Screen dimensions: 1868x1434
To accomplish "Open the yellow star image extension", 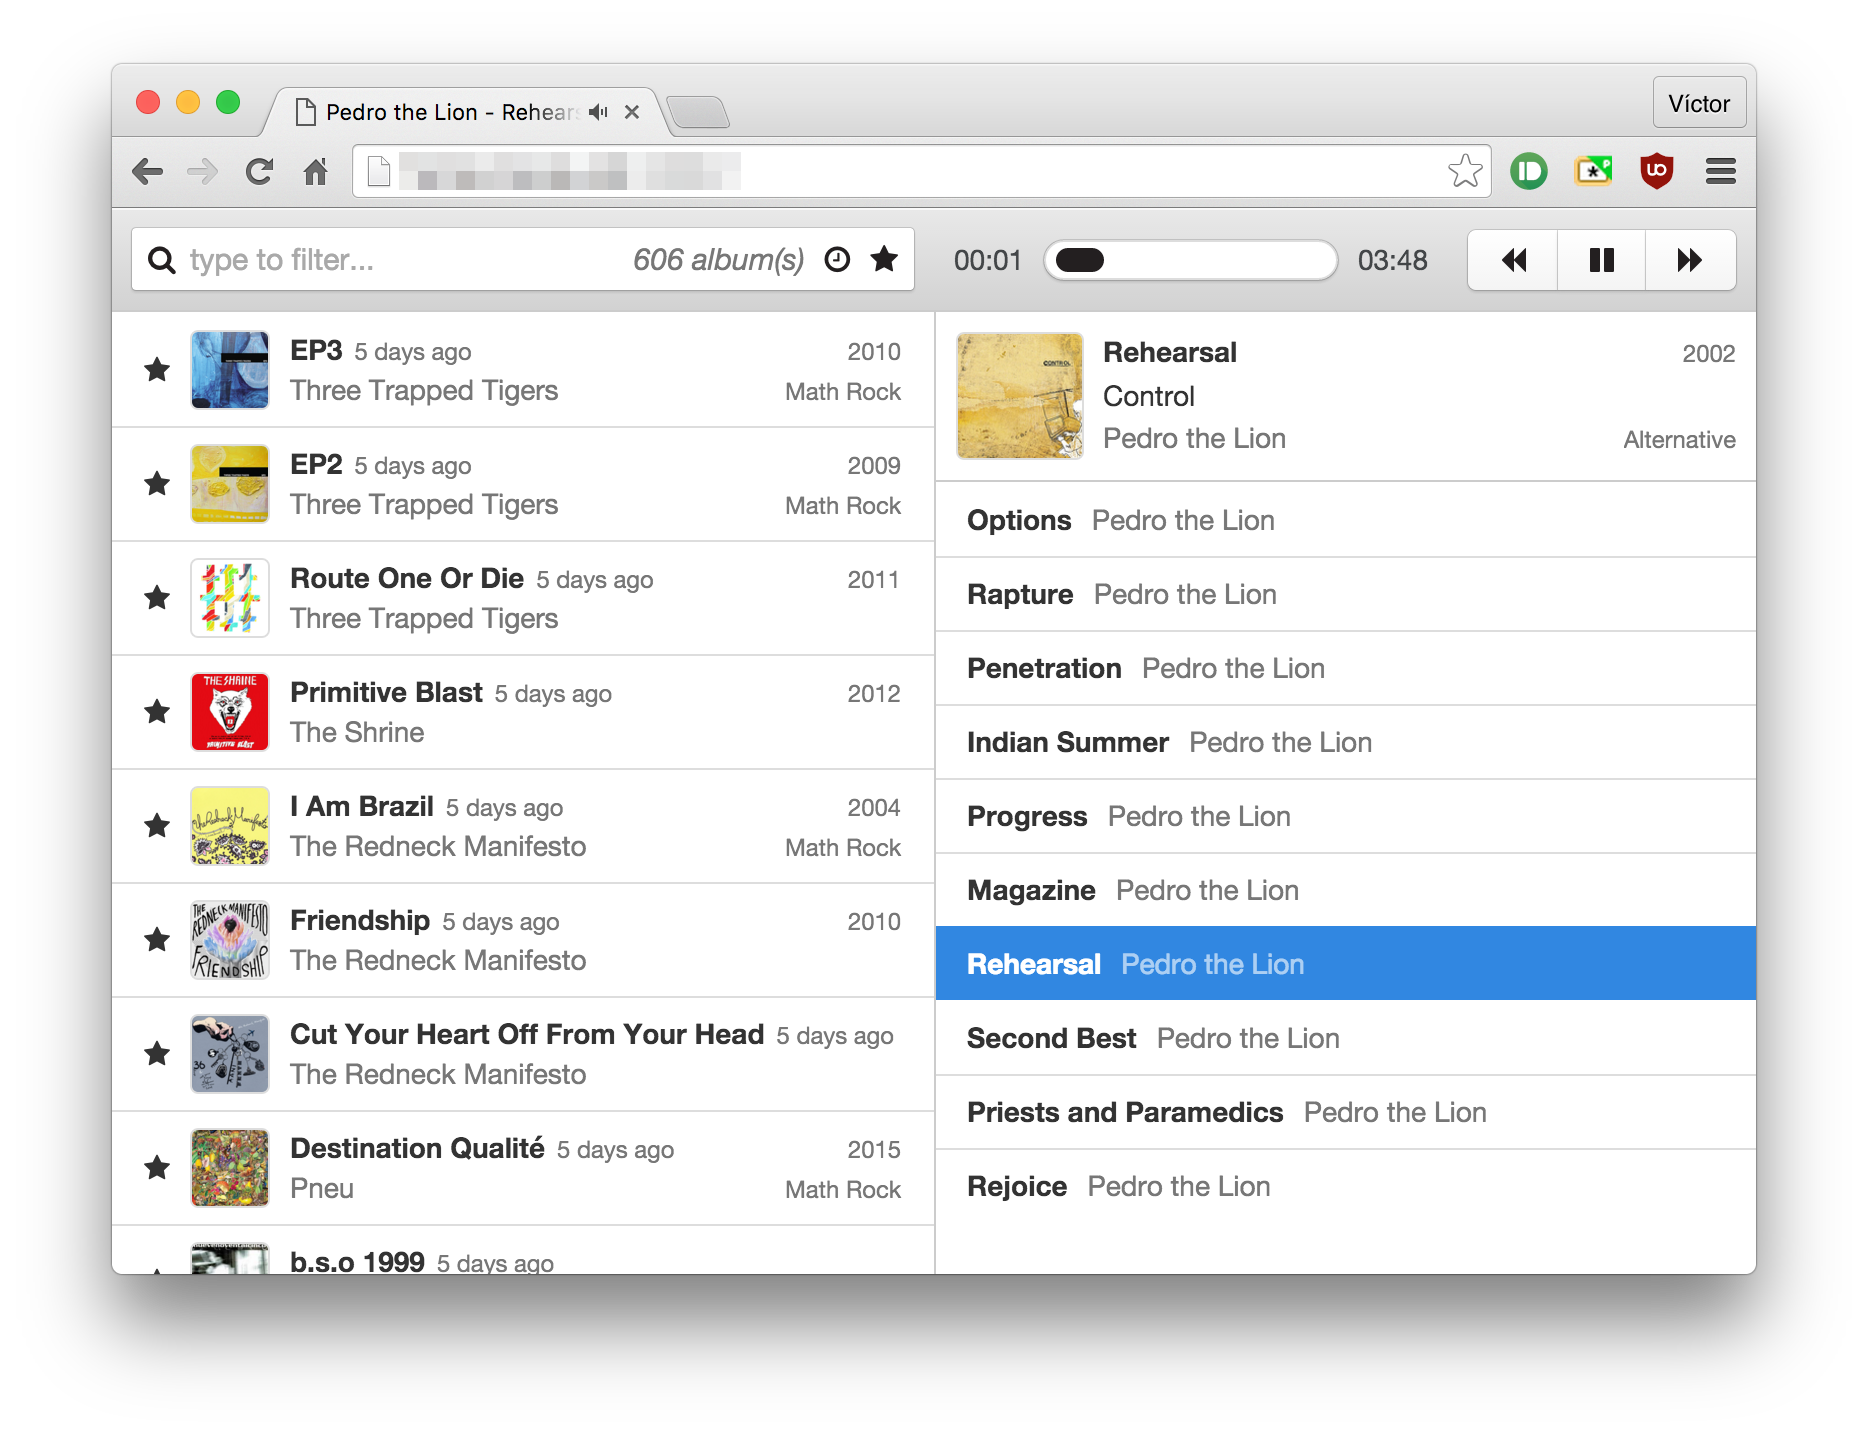I will [x=1593, y=171].
